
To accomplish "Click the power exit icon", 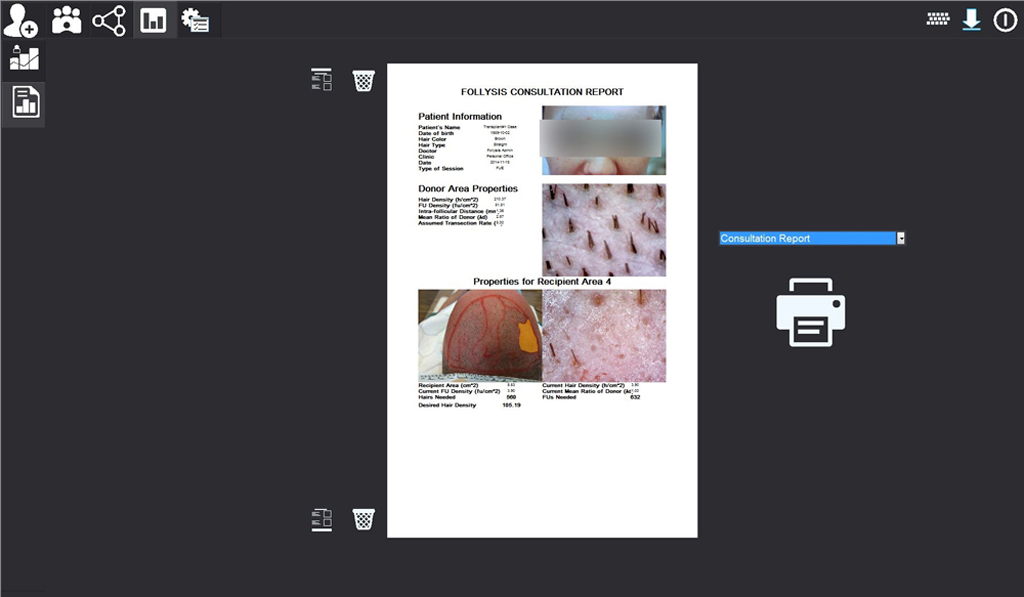I will coord(1005,20).
